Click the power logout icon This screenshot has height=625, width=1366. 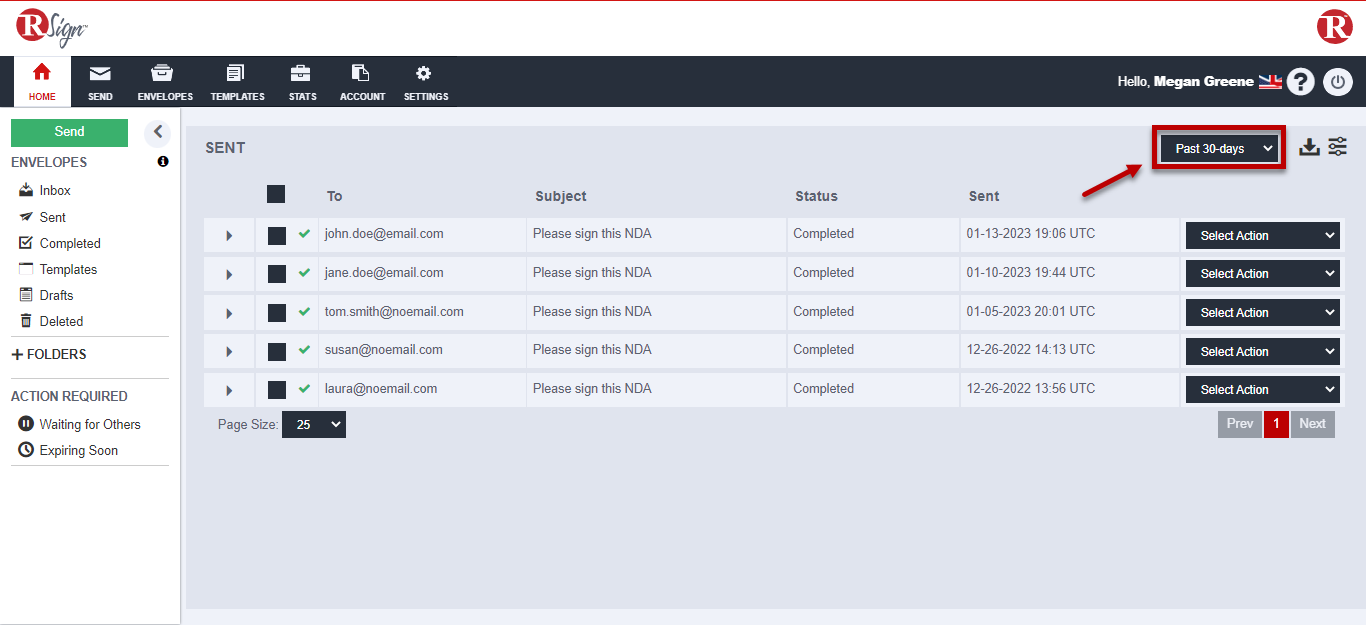[1337, 82]
